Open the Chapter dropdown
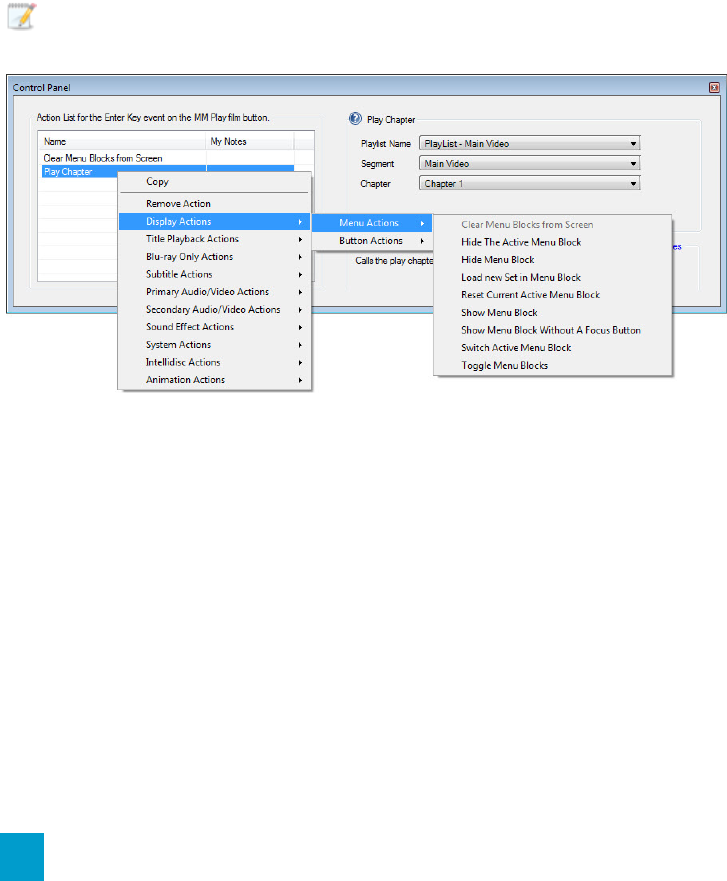 click(529, 184)
